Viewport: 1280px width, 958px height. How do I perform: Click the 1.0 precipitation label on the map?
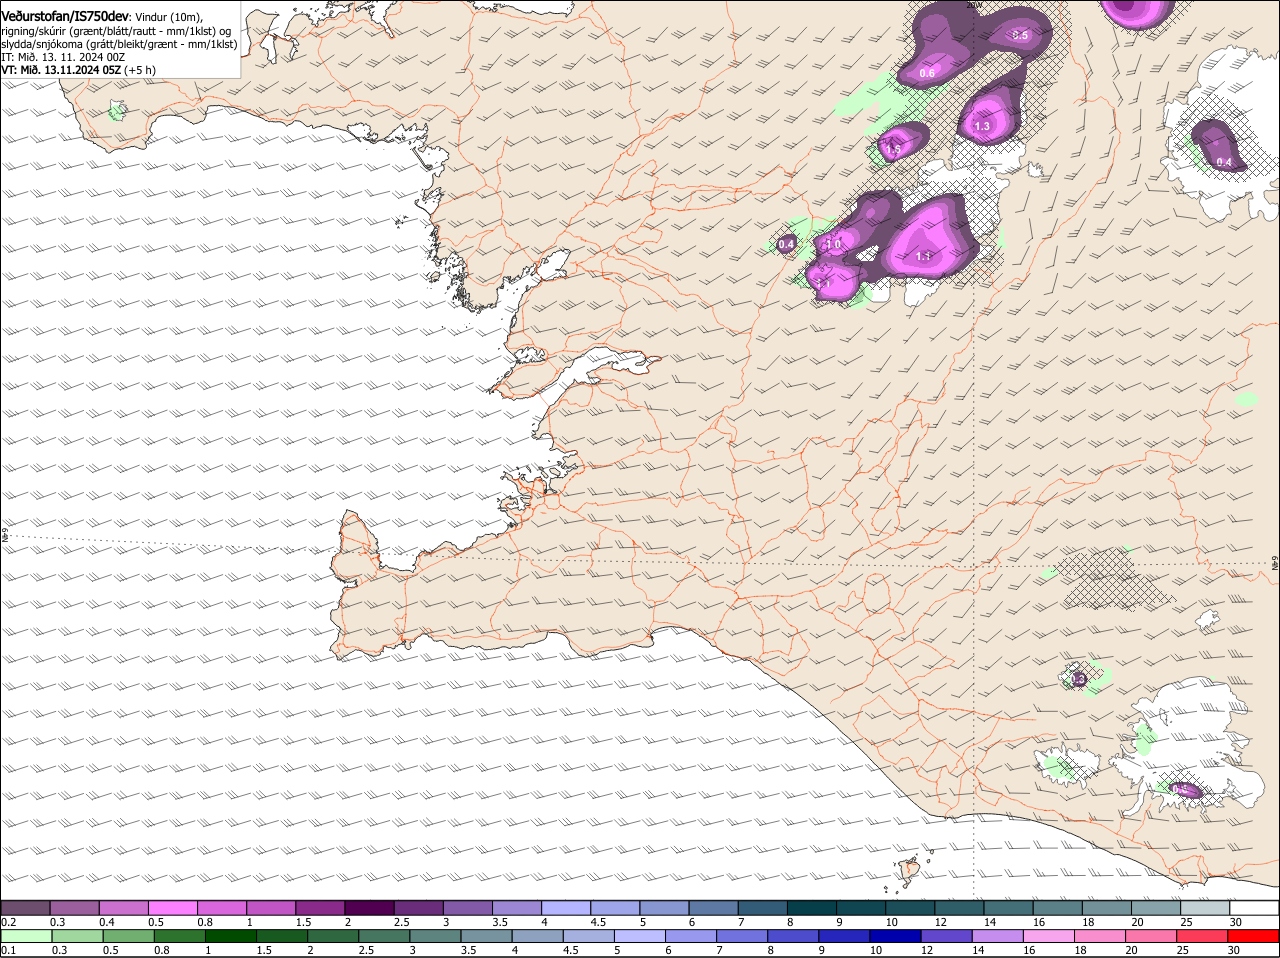833,244
